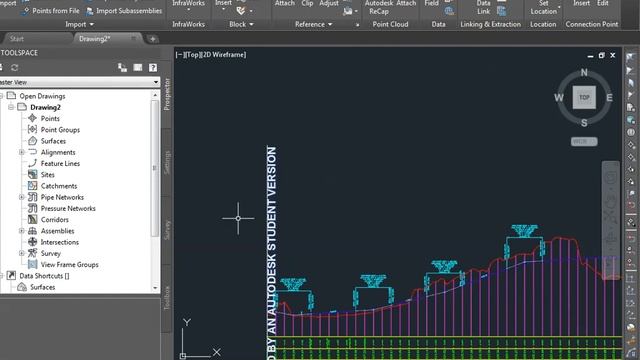
Task: Select the Feature Lines tree item
Action: click(60, 163)
